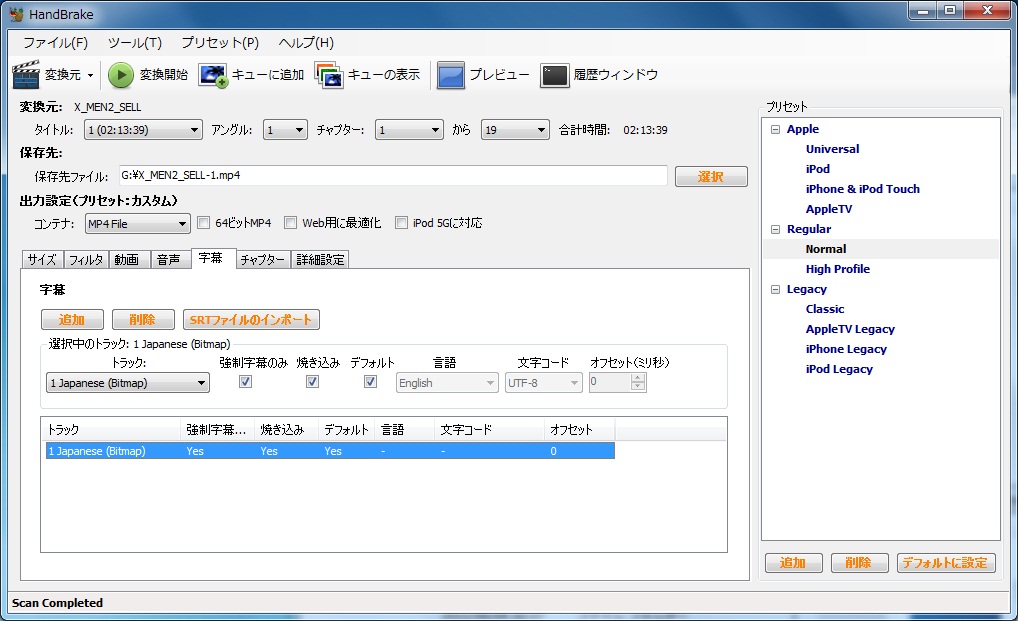
Task: Click the キューの表示 show queue icon
Action: pos(329,75)
